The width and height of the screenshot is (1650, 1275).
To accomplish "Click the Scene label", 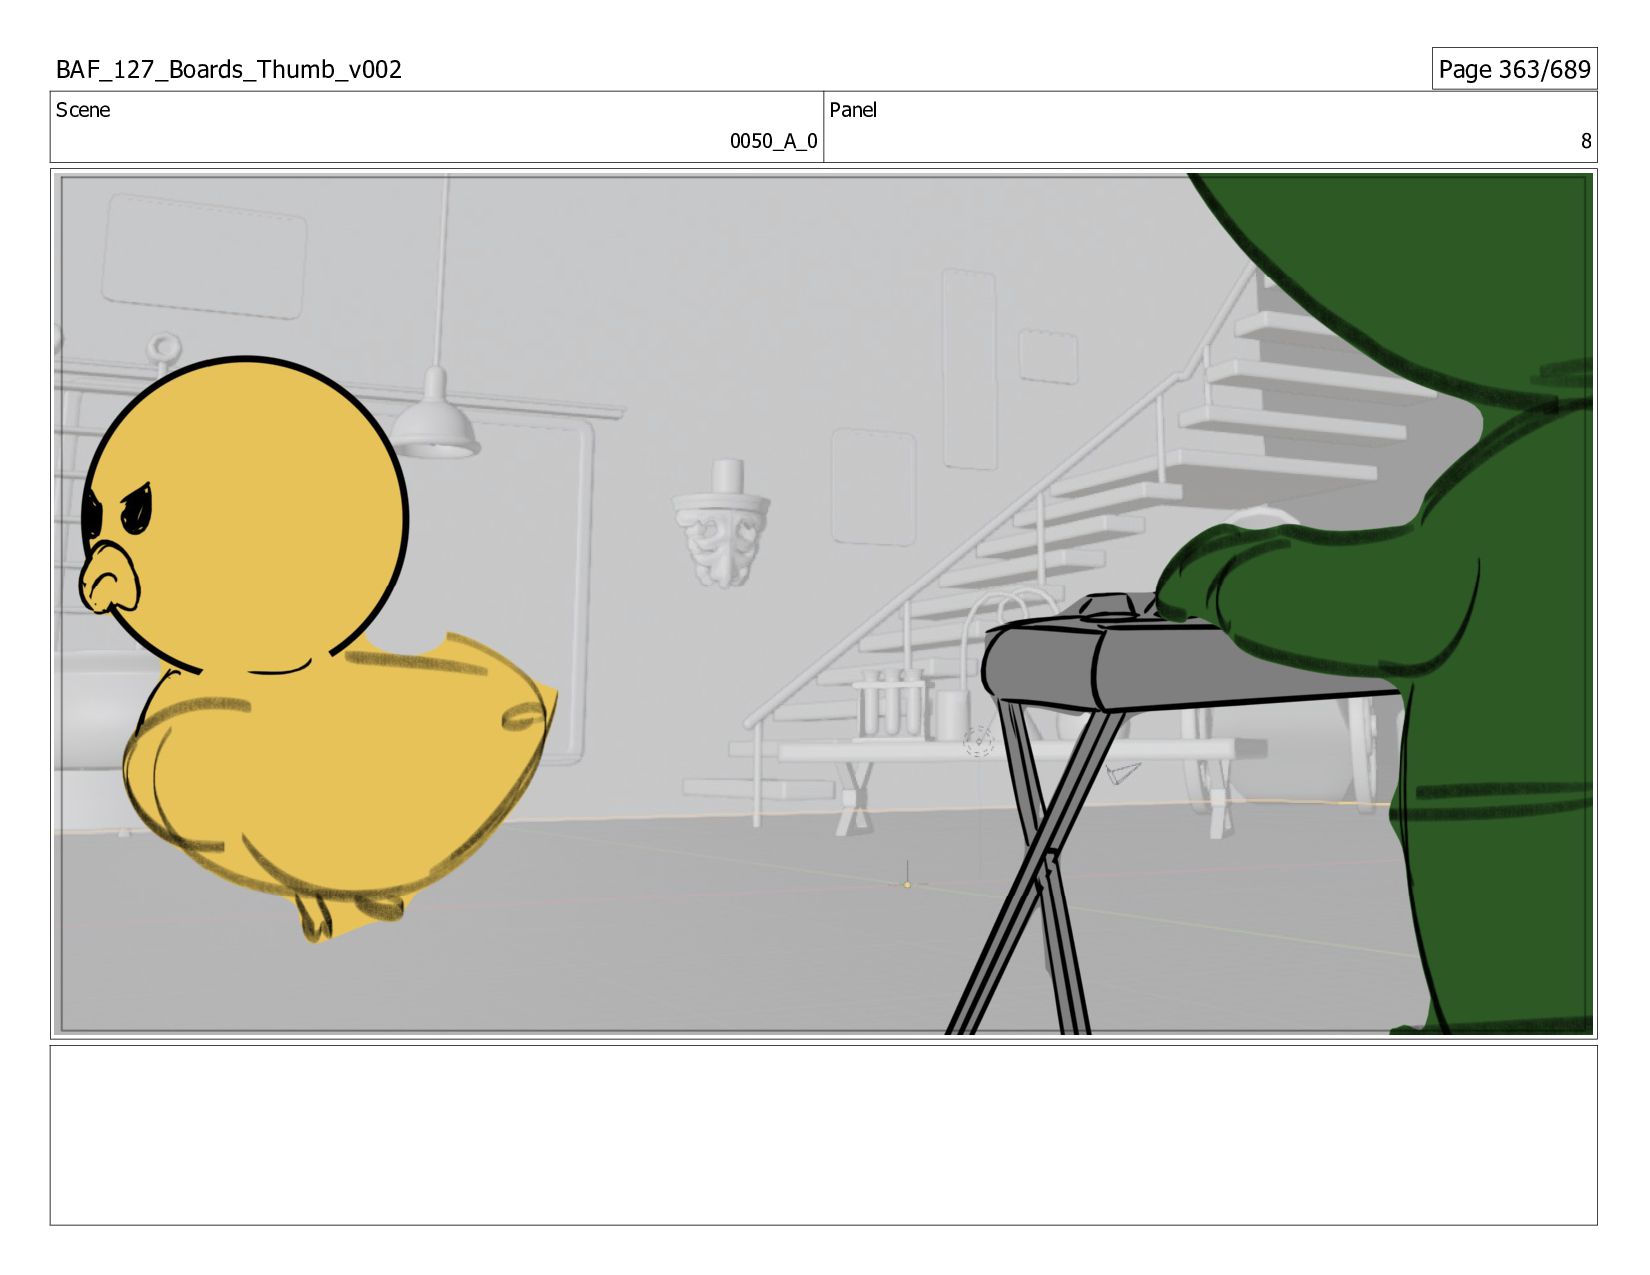I will (x=83, y=110).
